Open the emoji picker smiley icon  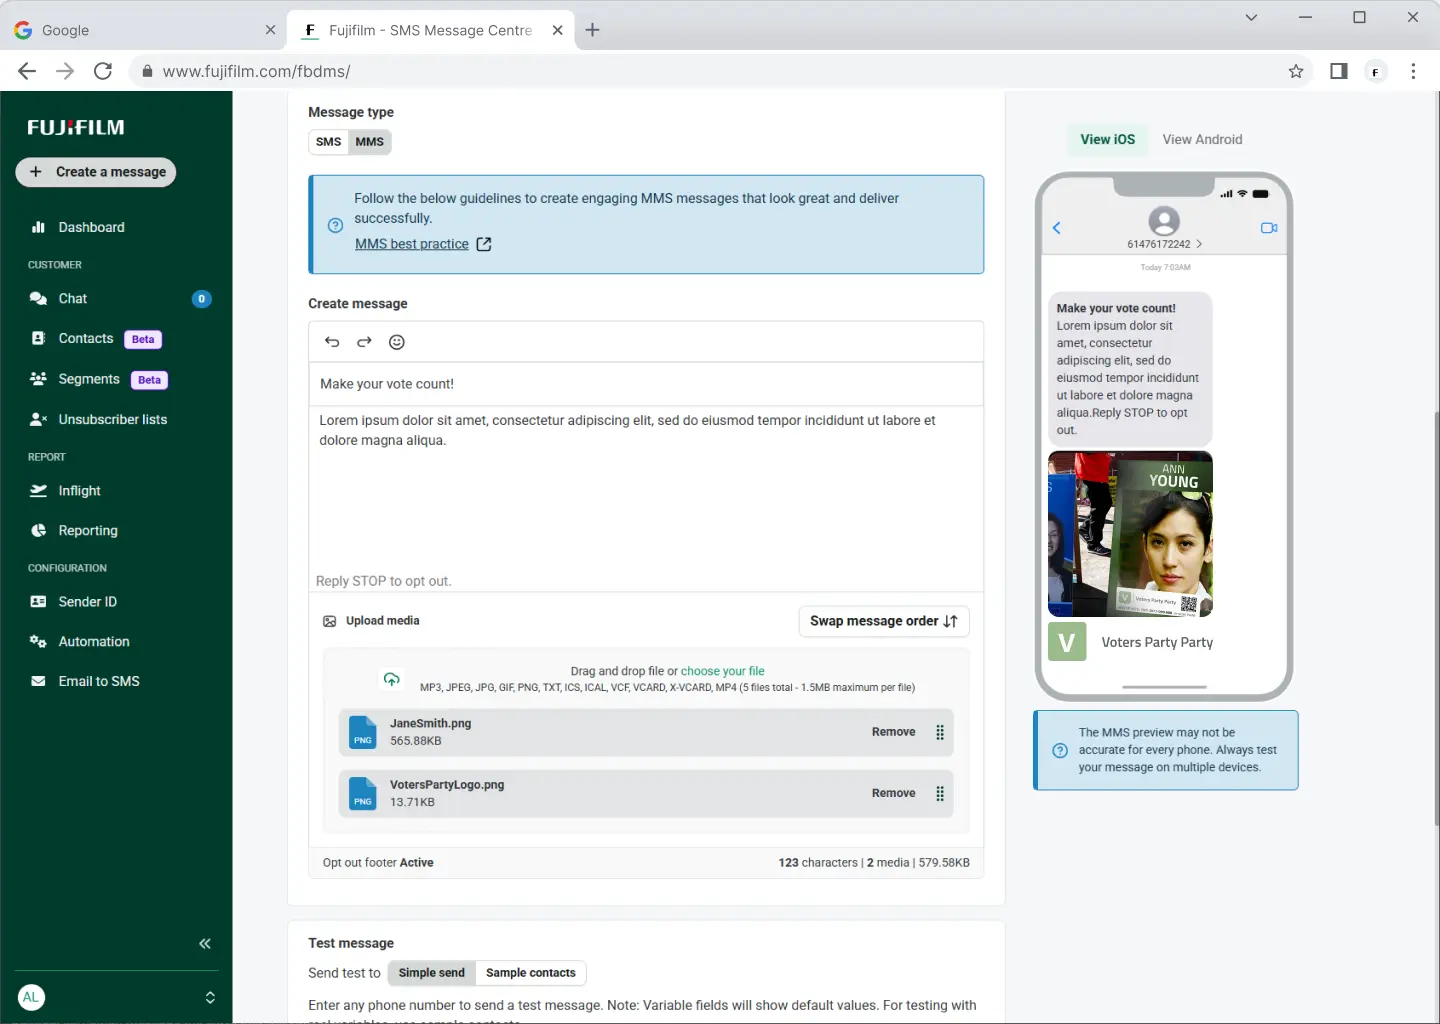tap(397, 342)
